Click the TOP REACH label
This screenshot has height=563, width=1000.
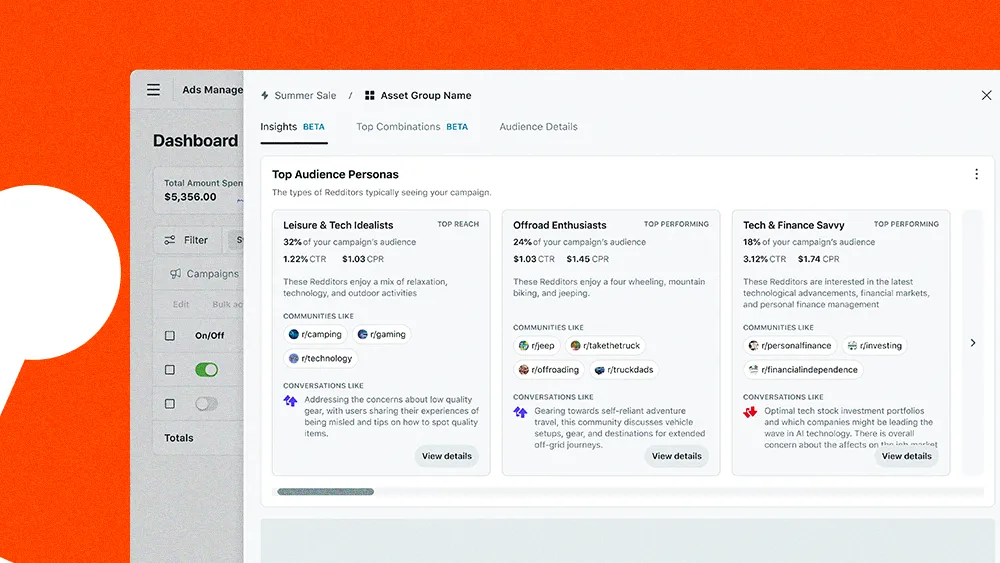(x=458, y=224)
